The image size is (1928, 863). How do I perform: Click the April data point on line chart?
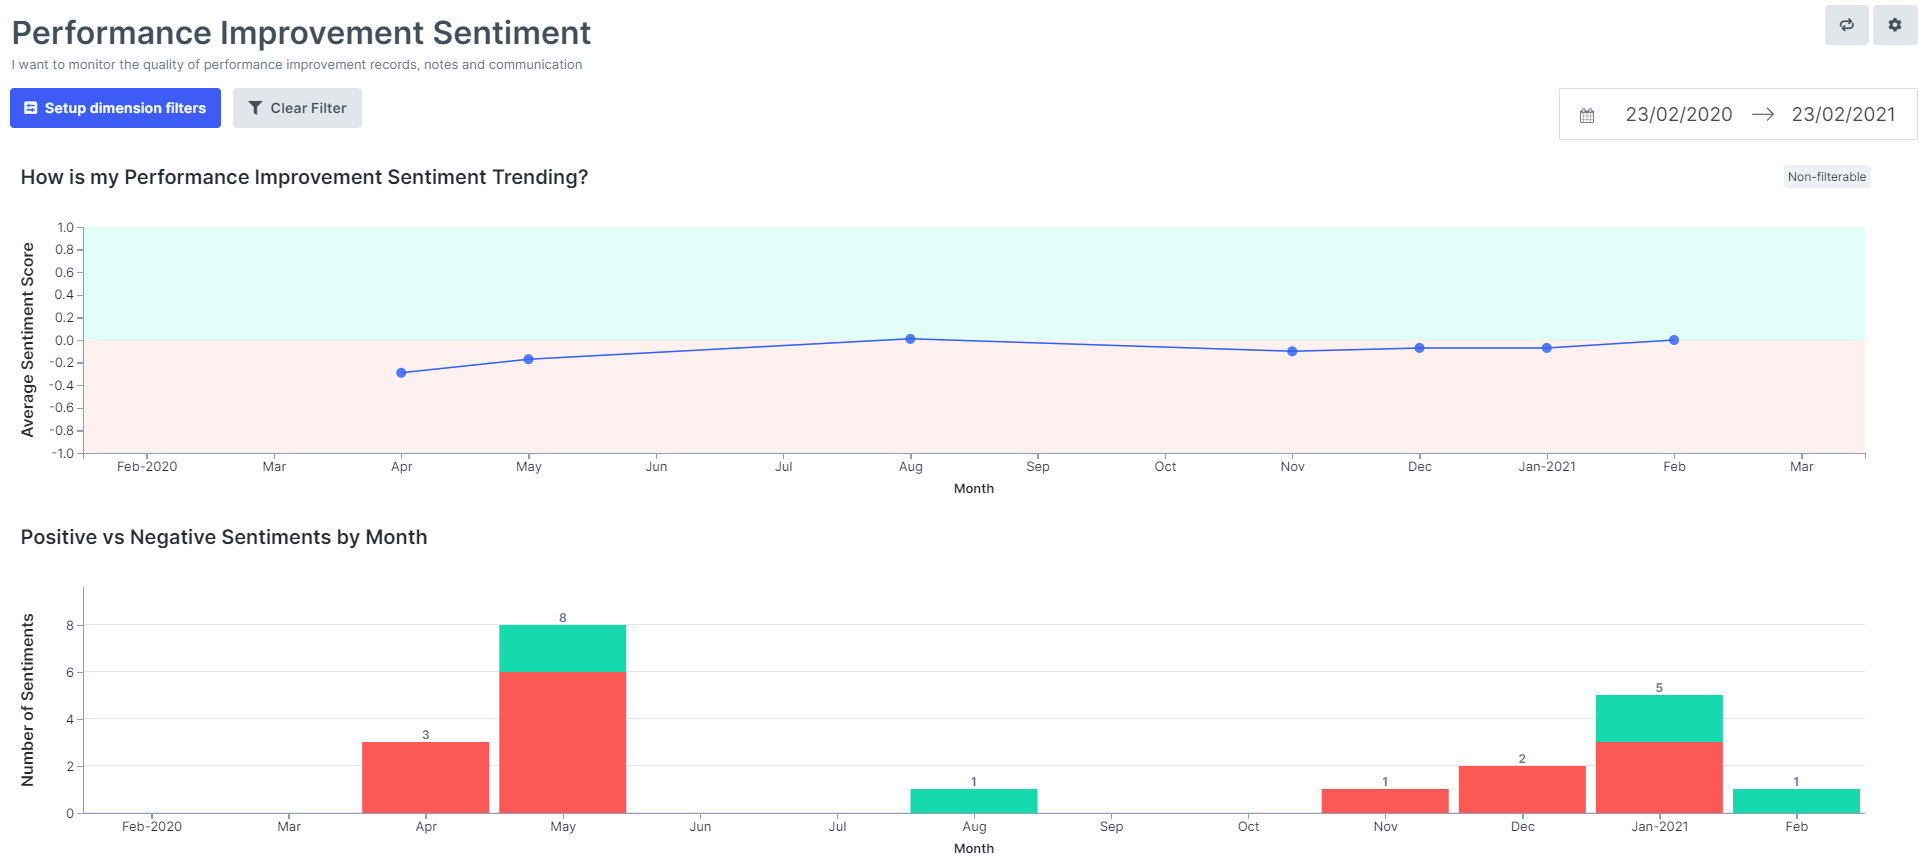click(x=401, y=373)
